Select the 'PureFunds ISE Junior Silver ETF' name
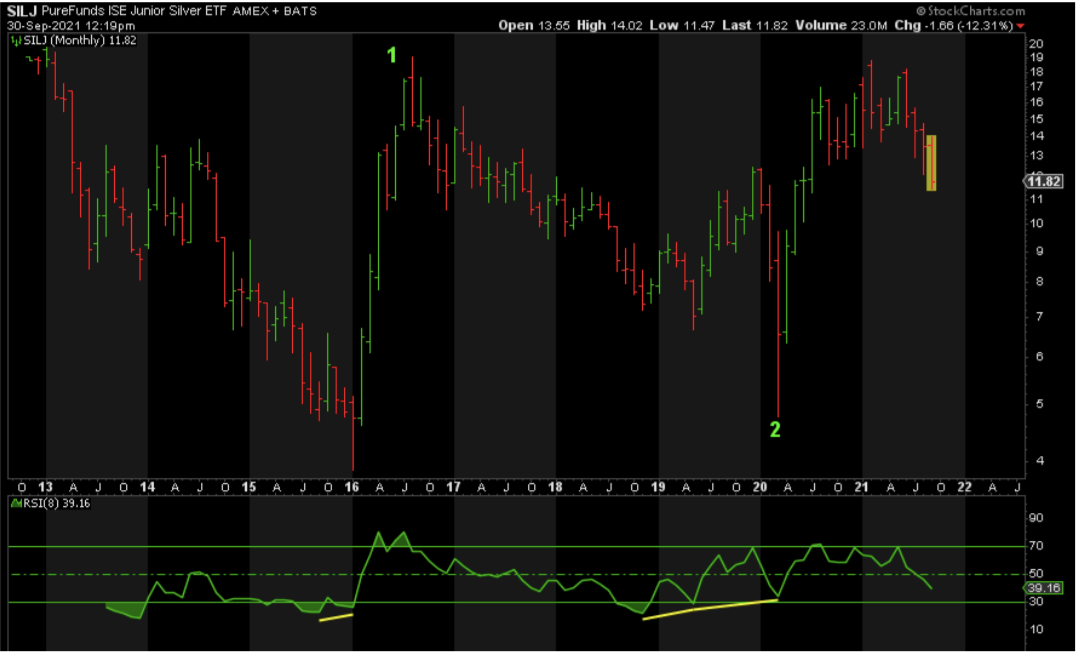 [136, 11]
